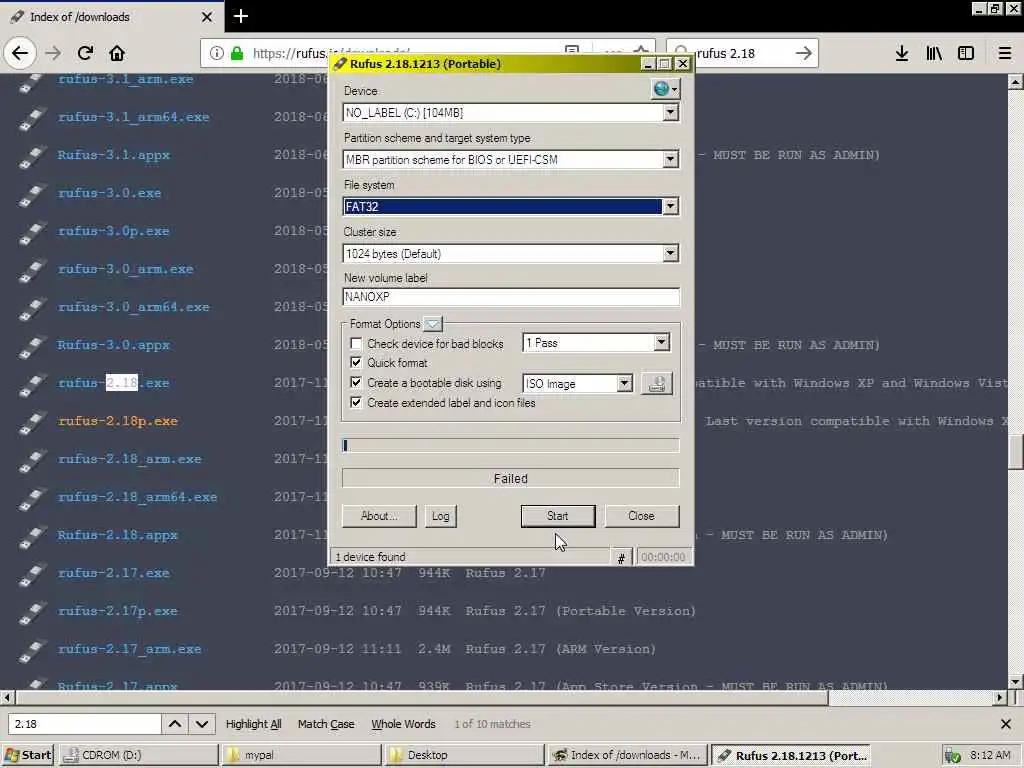Viewport: 1024px width, 768px height.
Task: Download the Rufus-3.1.appx link
Action: pos(114,155)
